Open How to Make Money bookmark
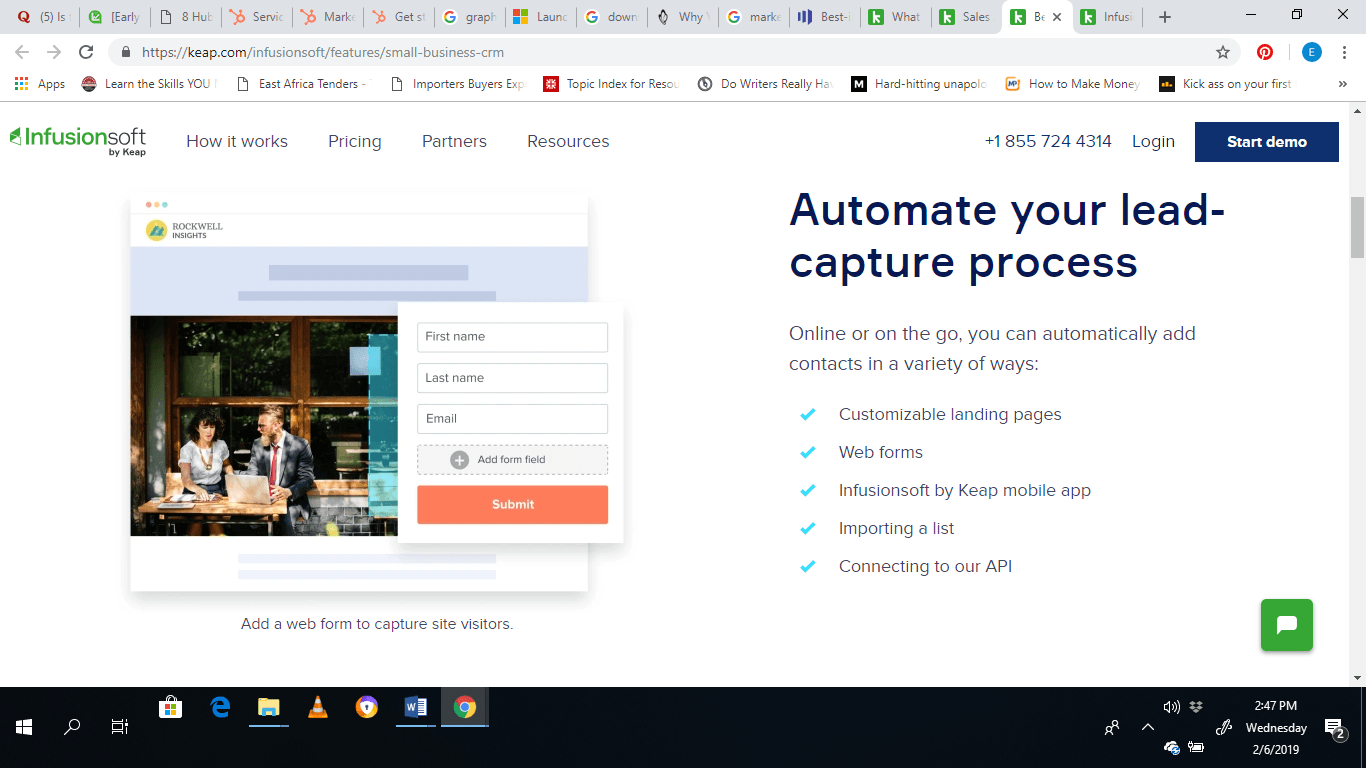 [x=1073, y=84]
